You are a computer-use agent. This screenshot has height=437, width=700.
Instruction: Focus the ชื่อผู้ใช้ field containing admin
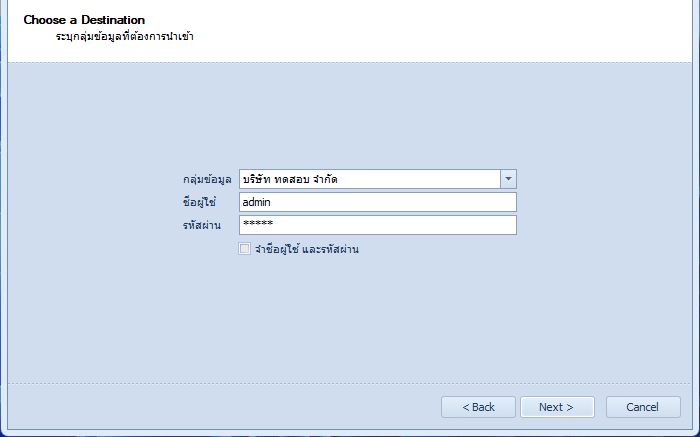[378, 202]
